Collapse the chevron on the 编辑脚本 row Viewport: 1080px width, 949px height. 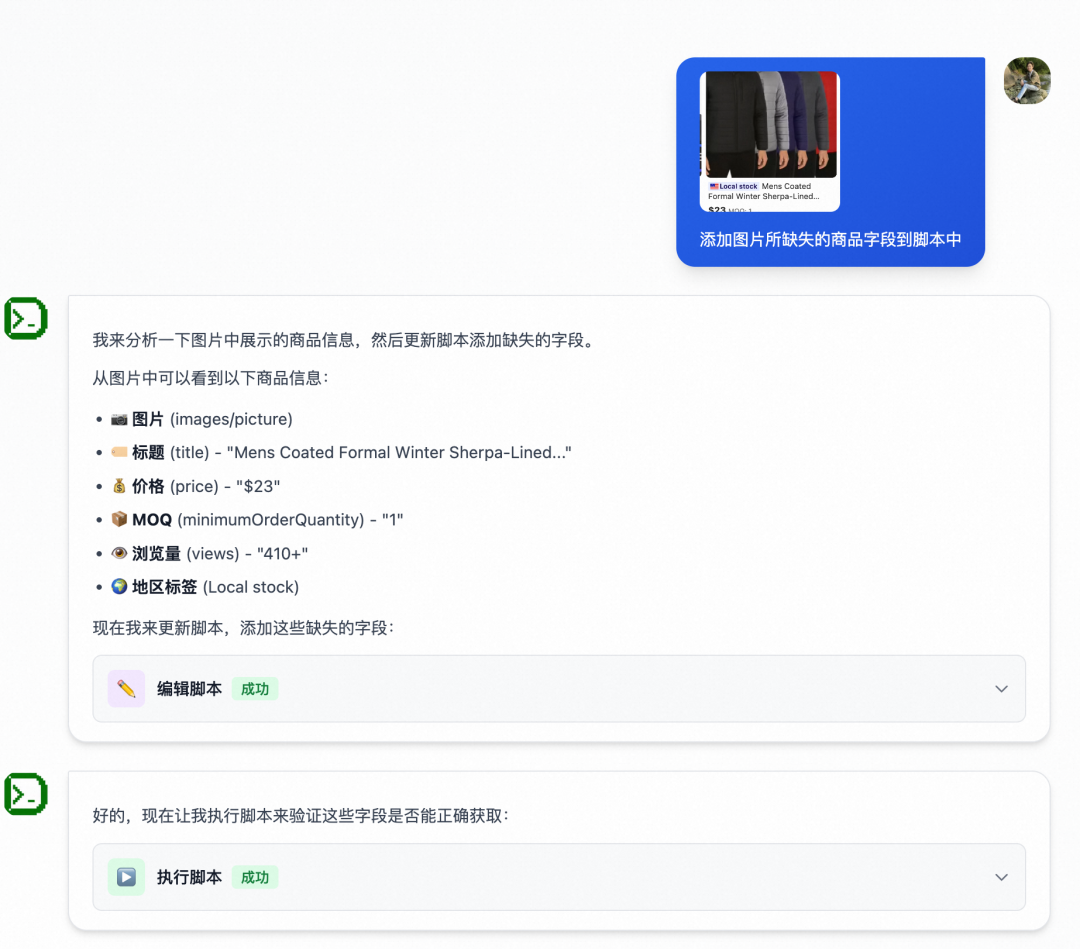point(1000,688)
